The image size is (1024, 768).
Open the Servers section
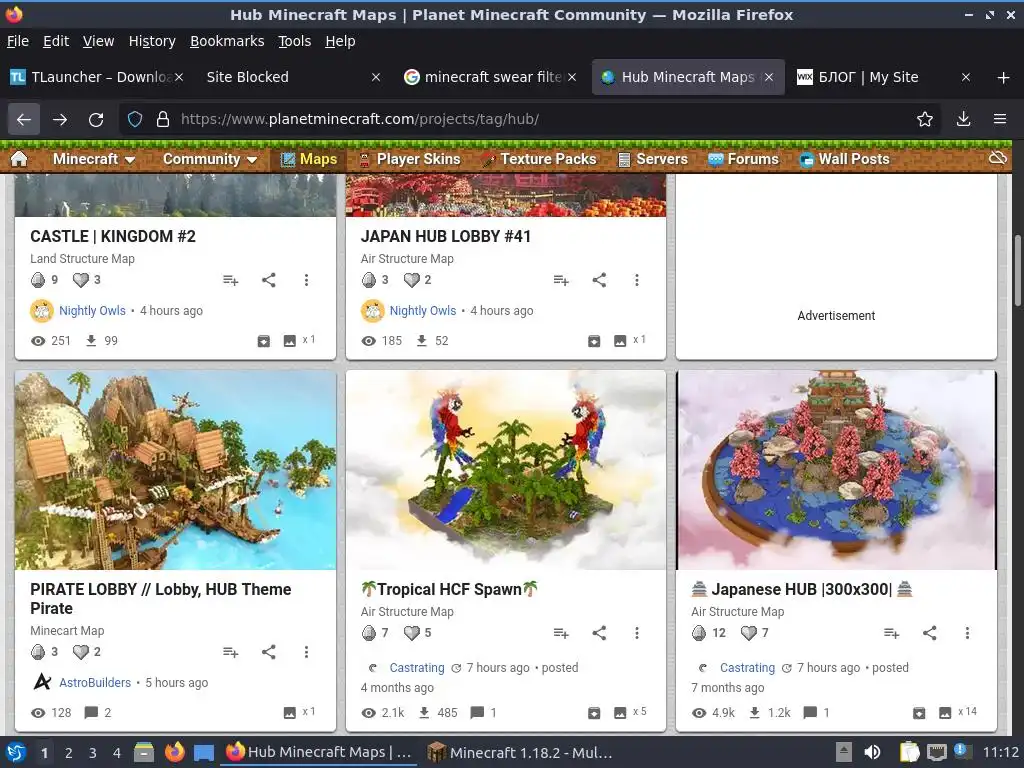coord(652,159)
